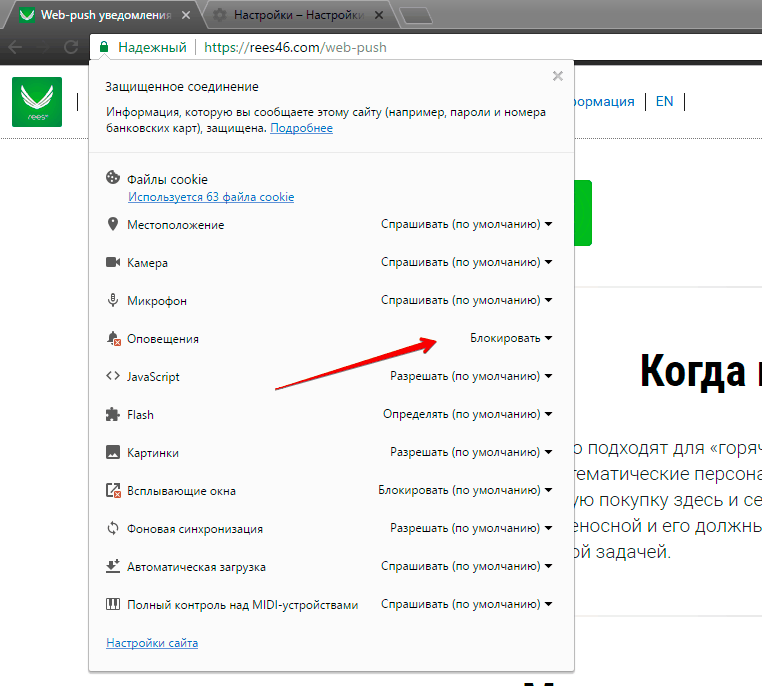
Task: Open Камера permission dropdown
Action: click(x=467, y=262)
